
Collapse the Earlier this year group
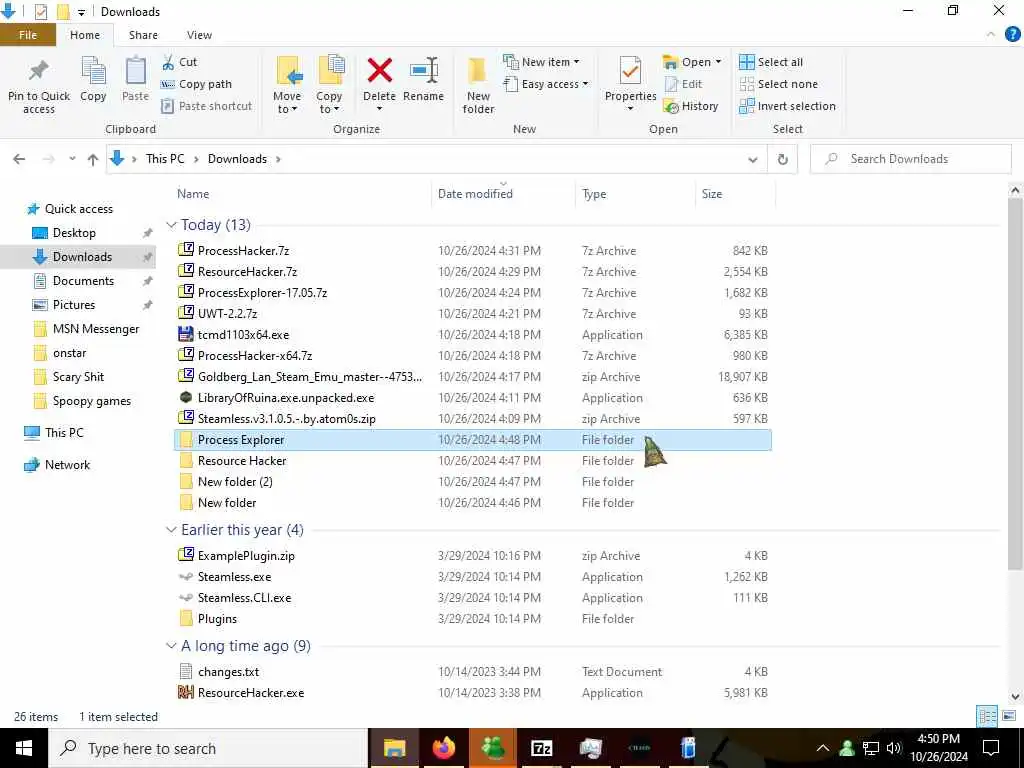coord(171,530)
